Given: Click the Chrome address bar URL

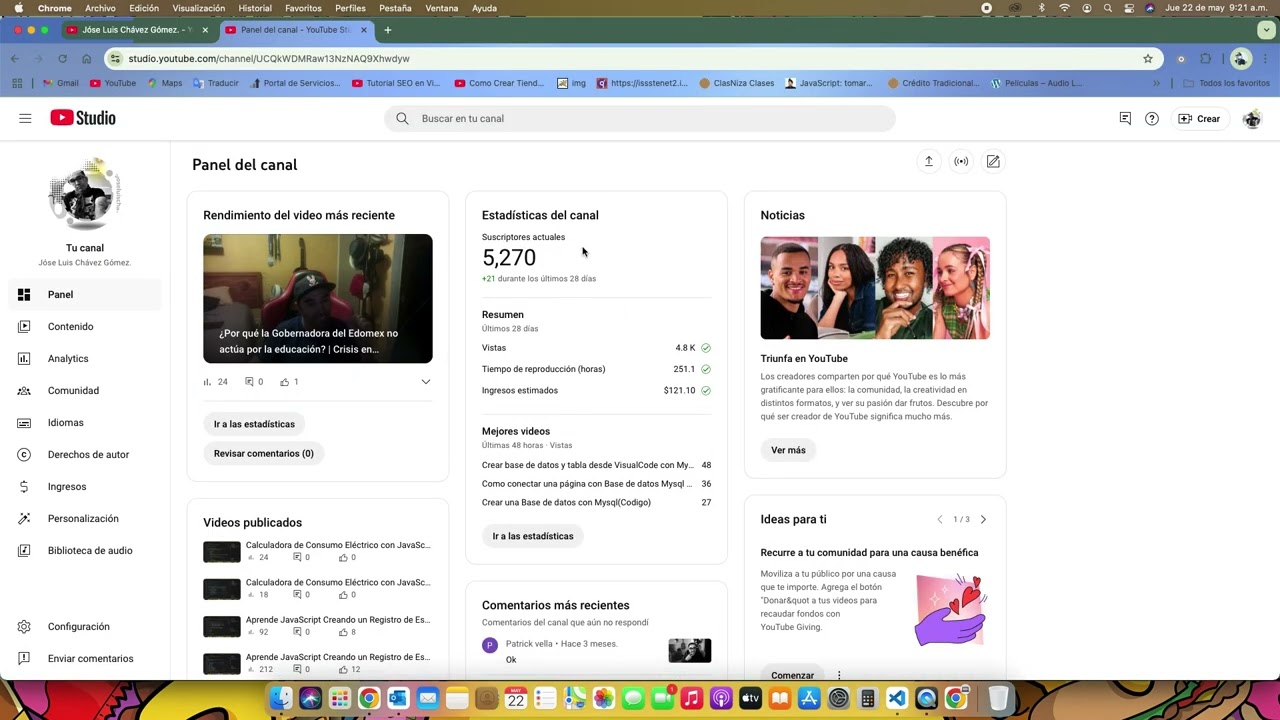Looking at the screenshot, I should pyautogui.click(x=269, y=59).
